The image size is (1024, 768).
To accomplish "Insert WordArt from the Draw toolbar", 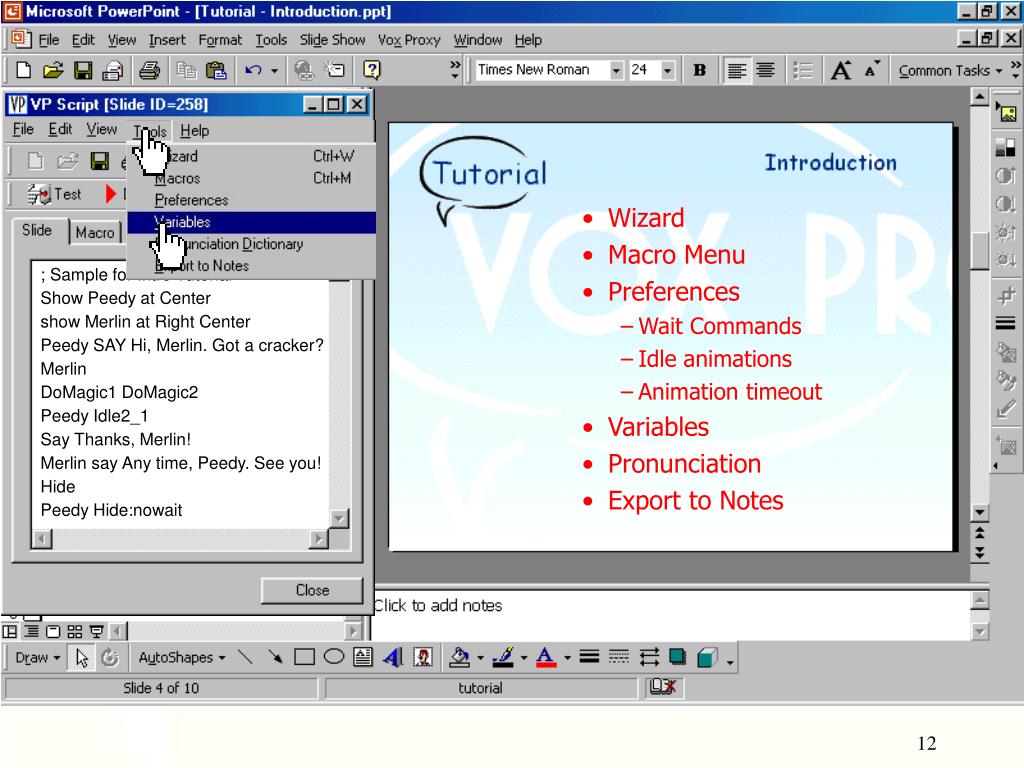I will 393,657.
